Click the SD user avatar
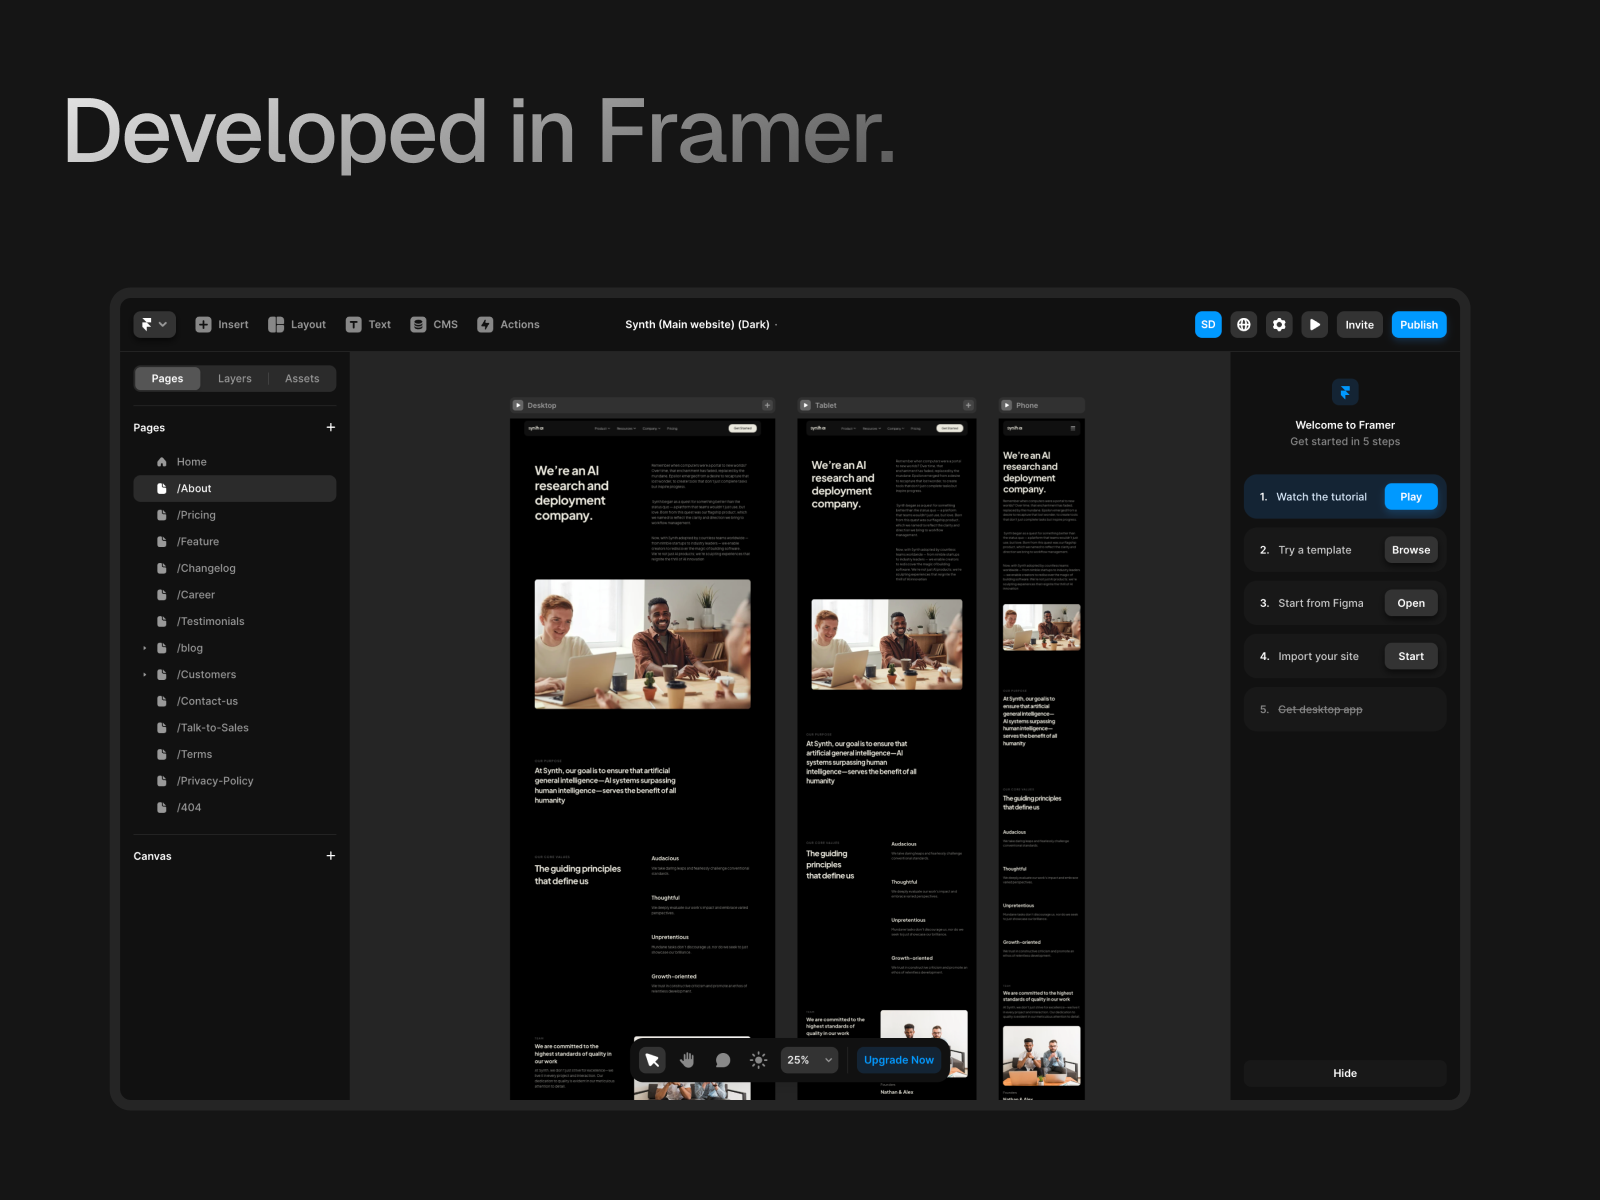 point(1208,324)
